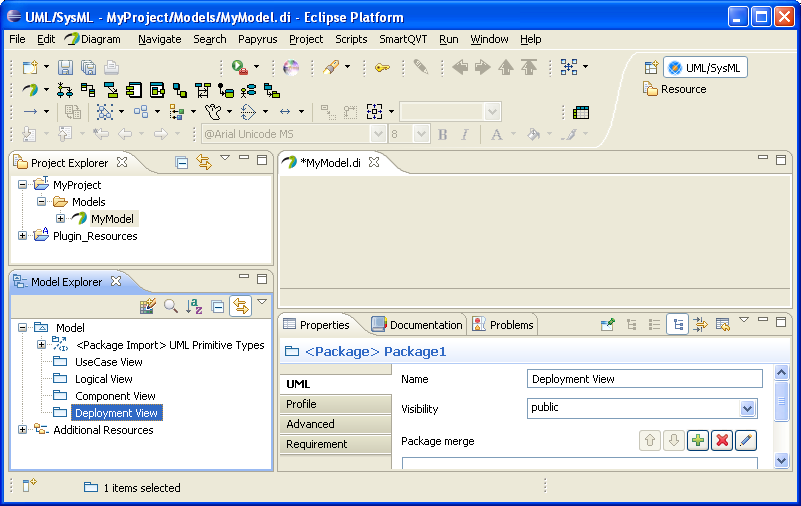Sort Model Explorer elements alphabetically

pos(194,306)
